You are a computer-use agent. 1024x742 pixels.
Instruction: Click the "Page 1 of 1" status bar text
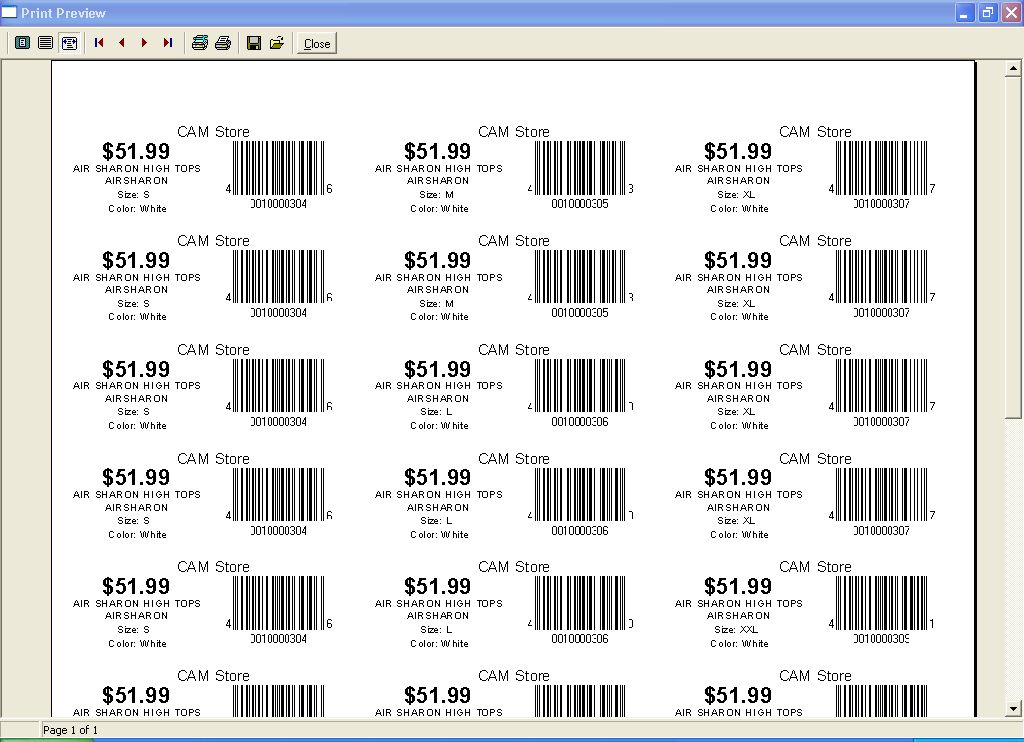point(70,730)
